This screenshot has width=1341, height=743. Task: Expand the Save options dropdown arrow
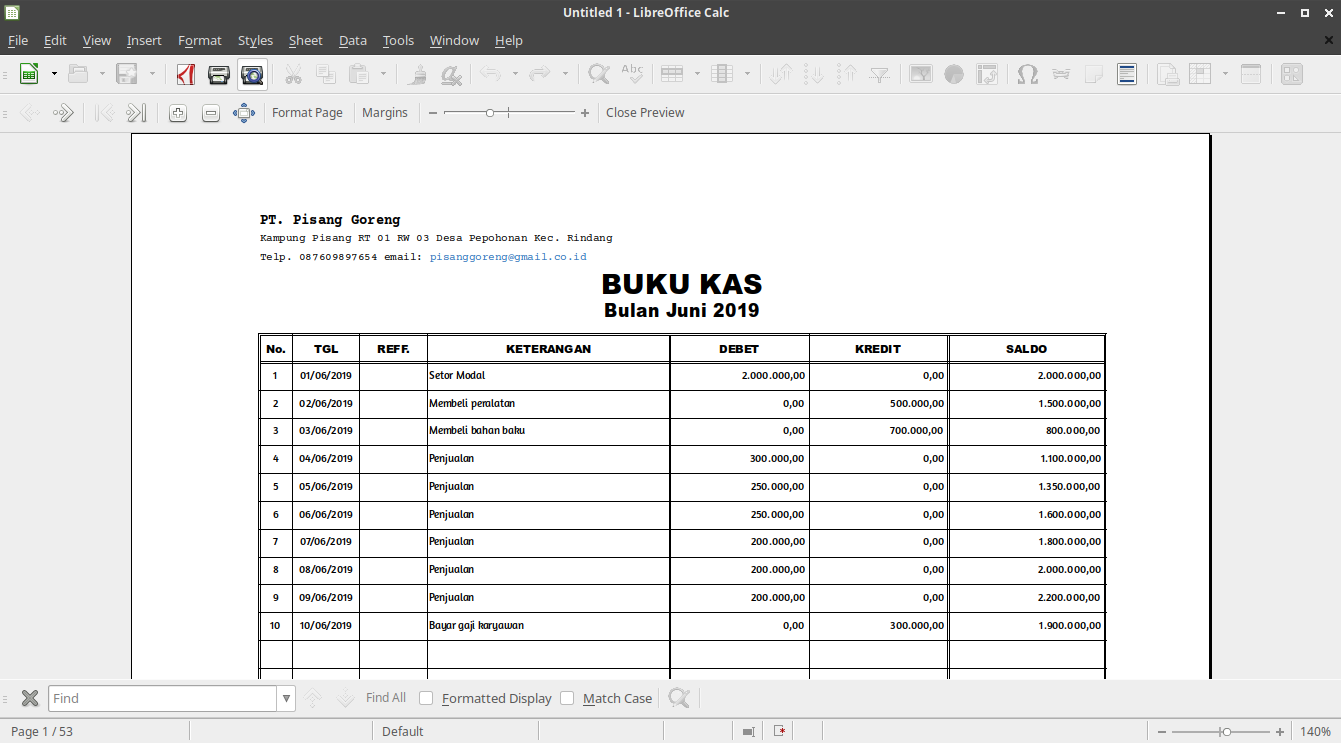(x=152, y=74)
